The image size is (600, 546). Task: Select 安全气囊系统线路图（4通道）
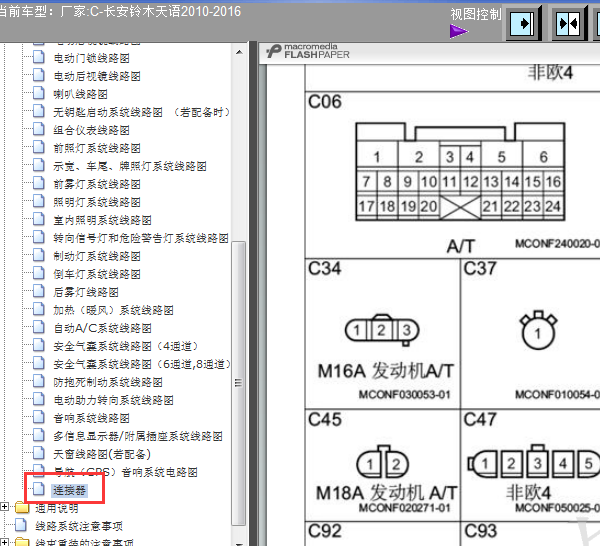coord(126,346)
